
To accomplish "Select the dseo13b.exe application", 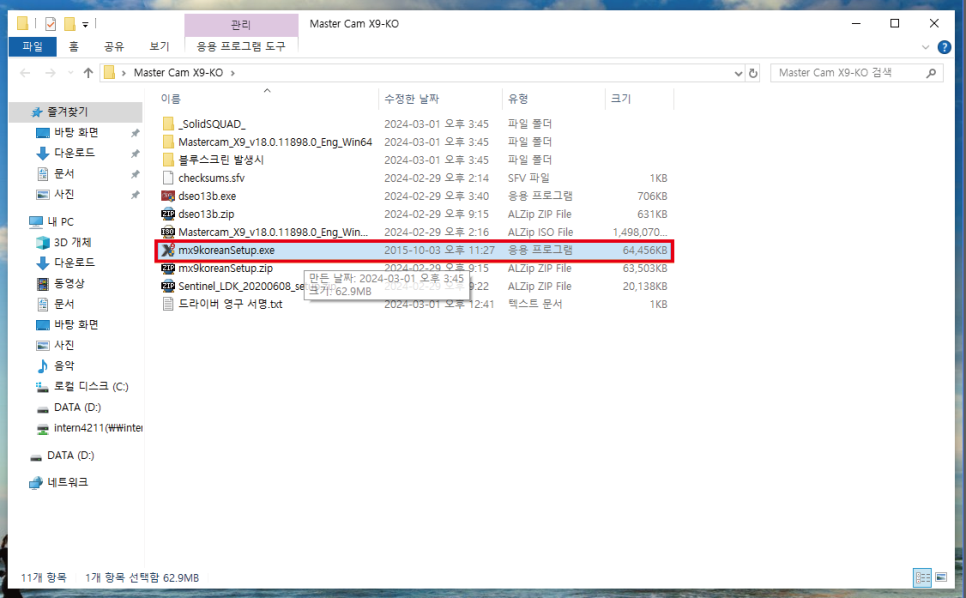I will 207,196.
